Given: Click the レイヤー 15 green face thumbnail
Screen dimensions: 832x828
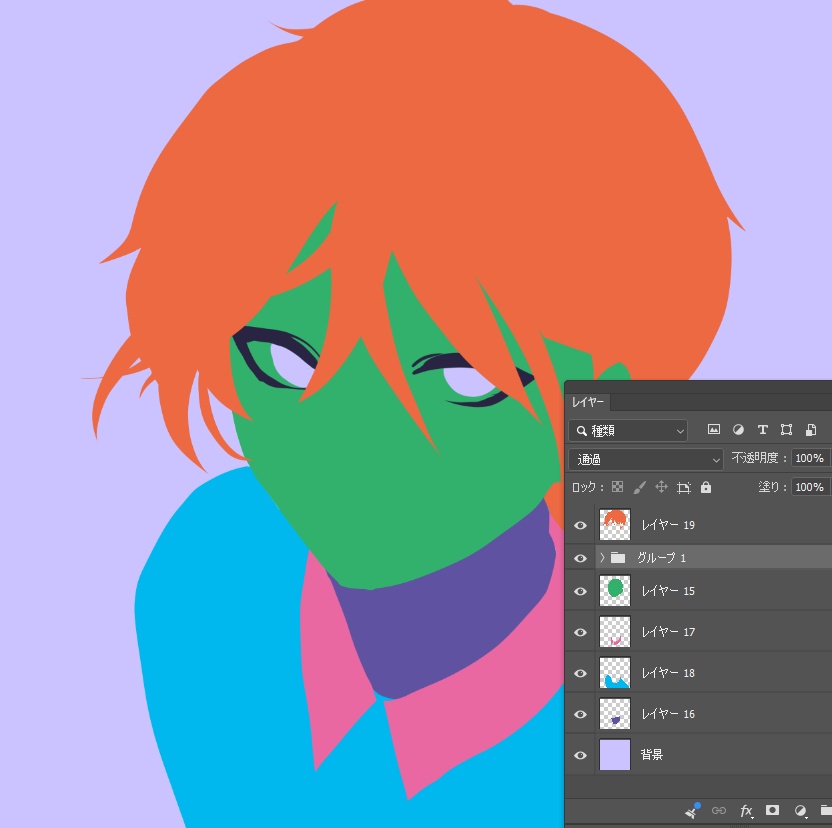Looking at the screenshot, I should [x=615, y=590].
